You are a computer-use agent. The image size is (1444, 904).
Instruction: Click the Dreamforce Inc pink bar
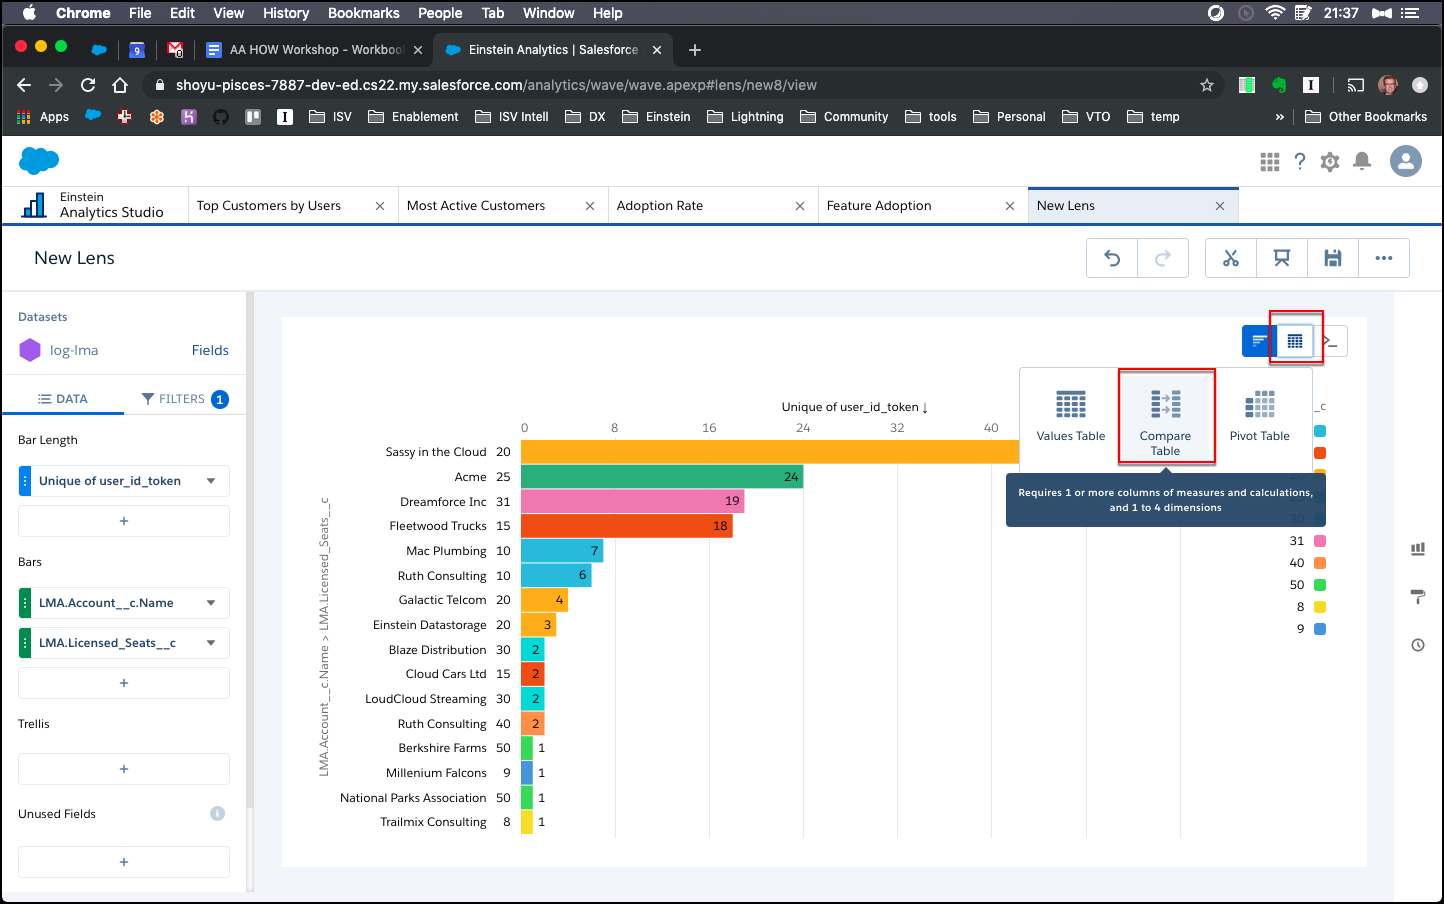pos(633,502)
